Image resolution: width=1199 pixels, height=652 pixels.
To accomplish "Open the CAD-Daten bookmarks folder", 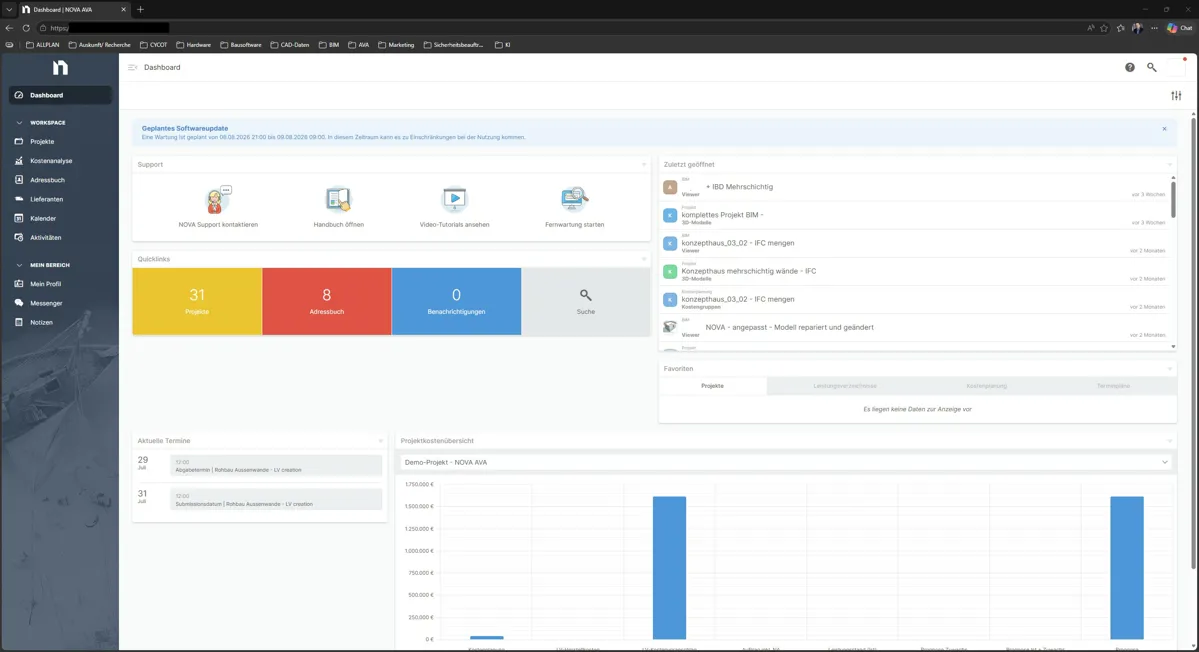I will pyautogui.click(x=290, y=45).
